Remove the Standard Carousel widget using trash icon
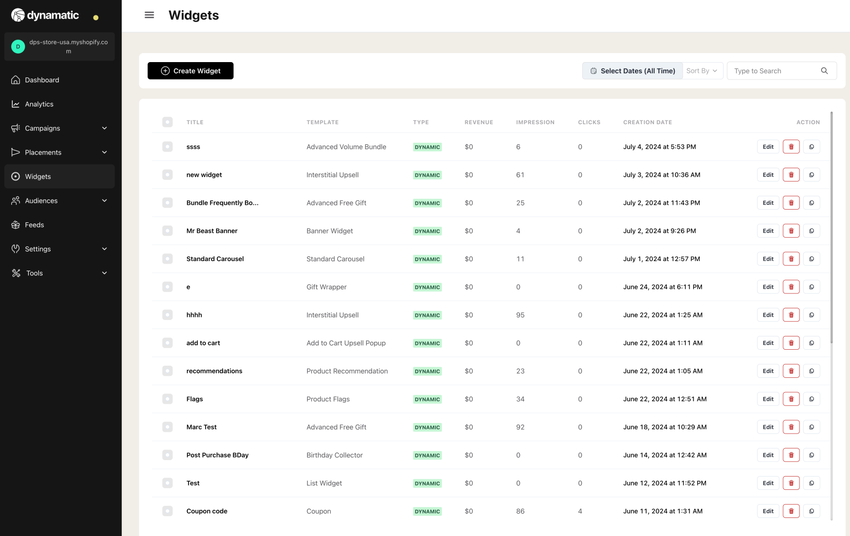This screenshot has height=536, width=850. 791,259
